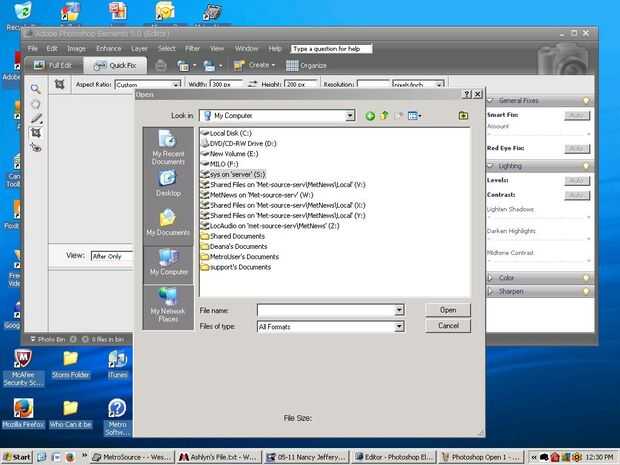620x465 pixels.
Task: Open My Recent Documents in places bar
Action: click(168, 147)
